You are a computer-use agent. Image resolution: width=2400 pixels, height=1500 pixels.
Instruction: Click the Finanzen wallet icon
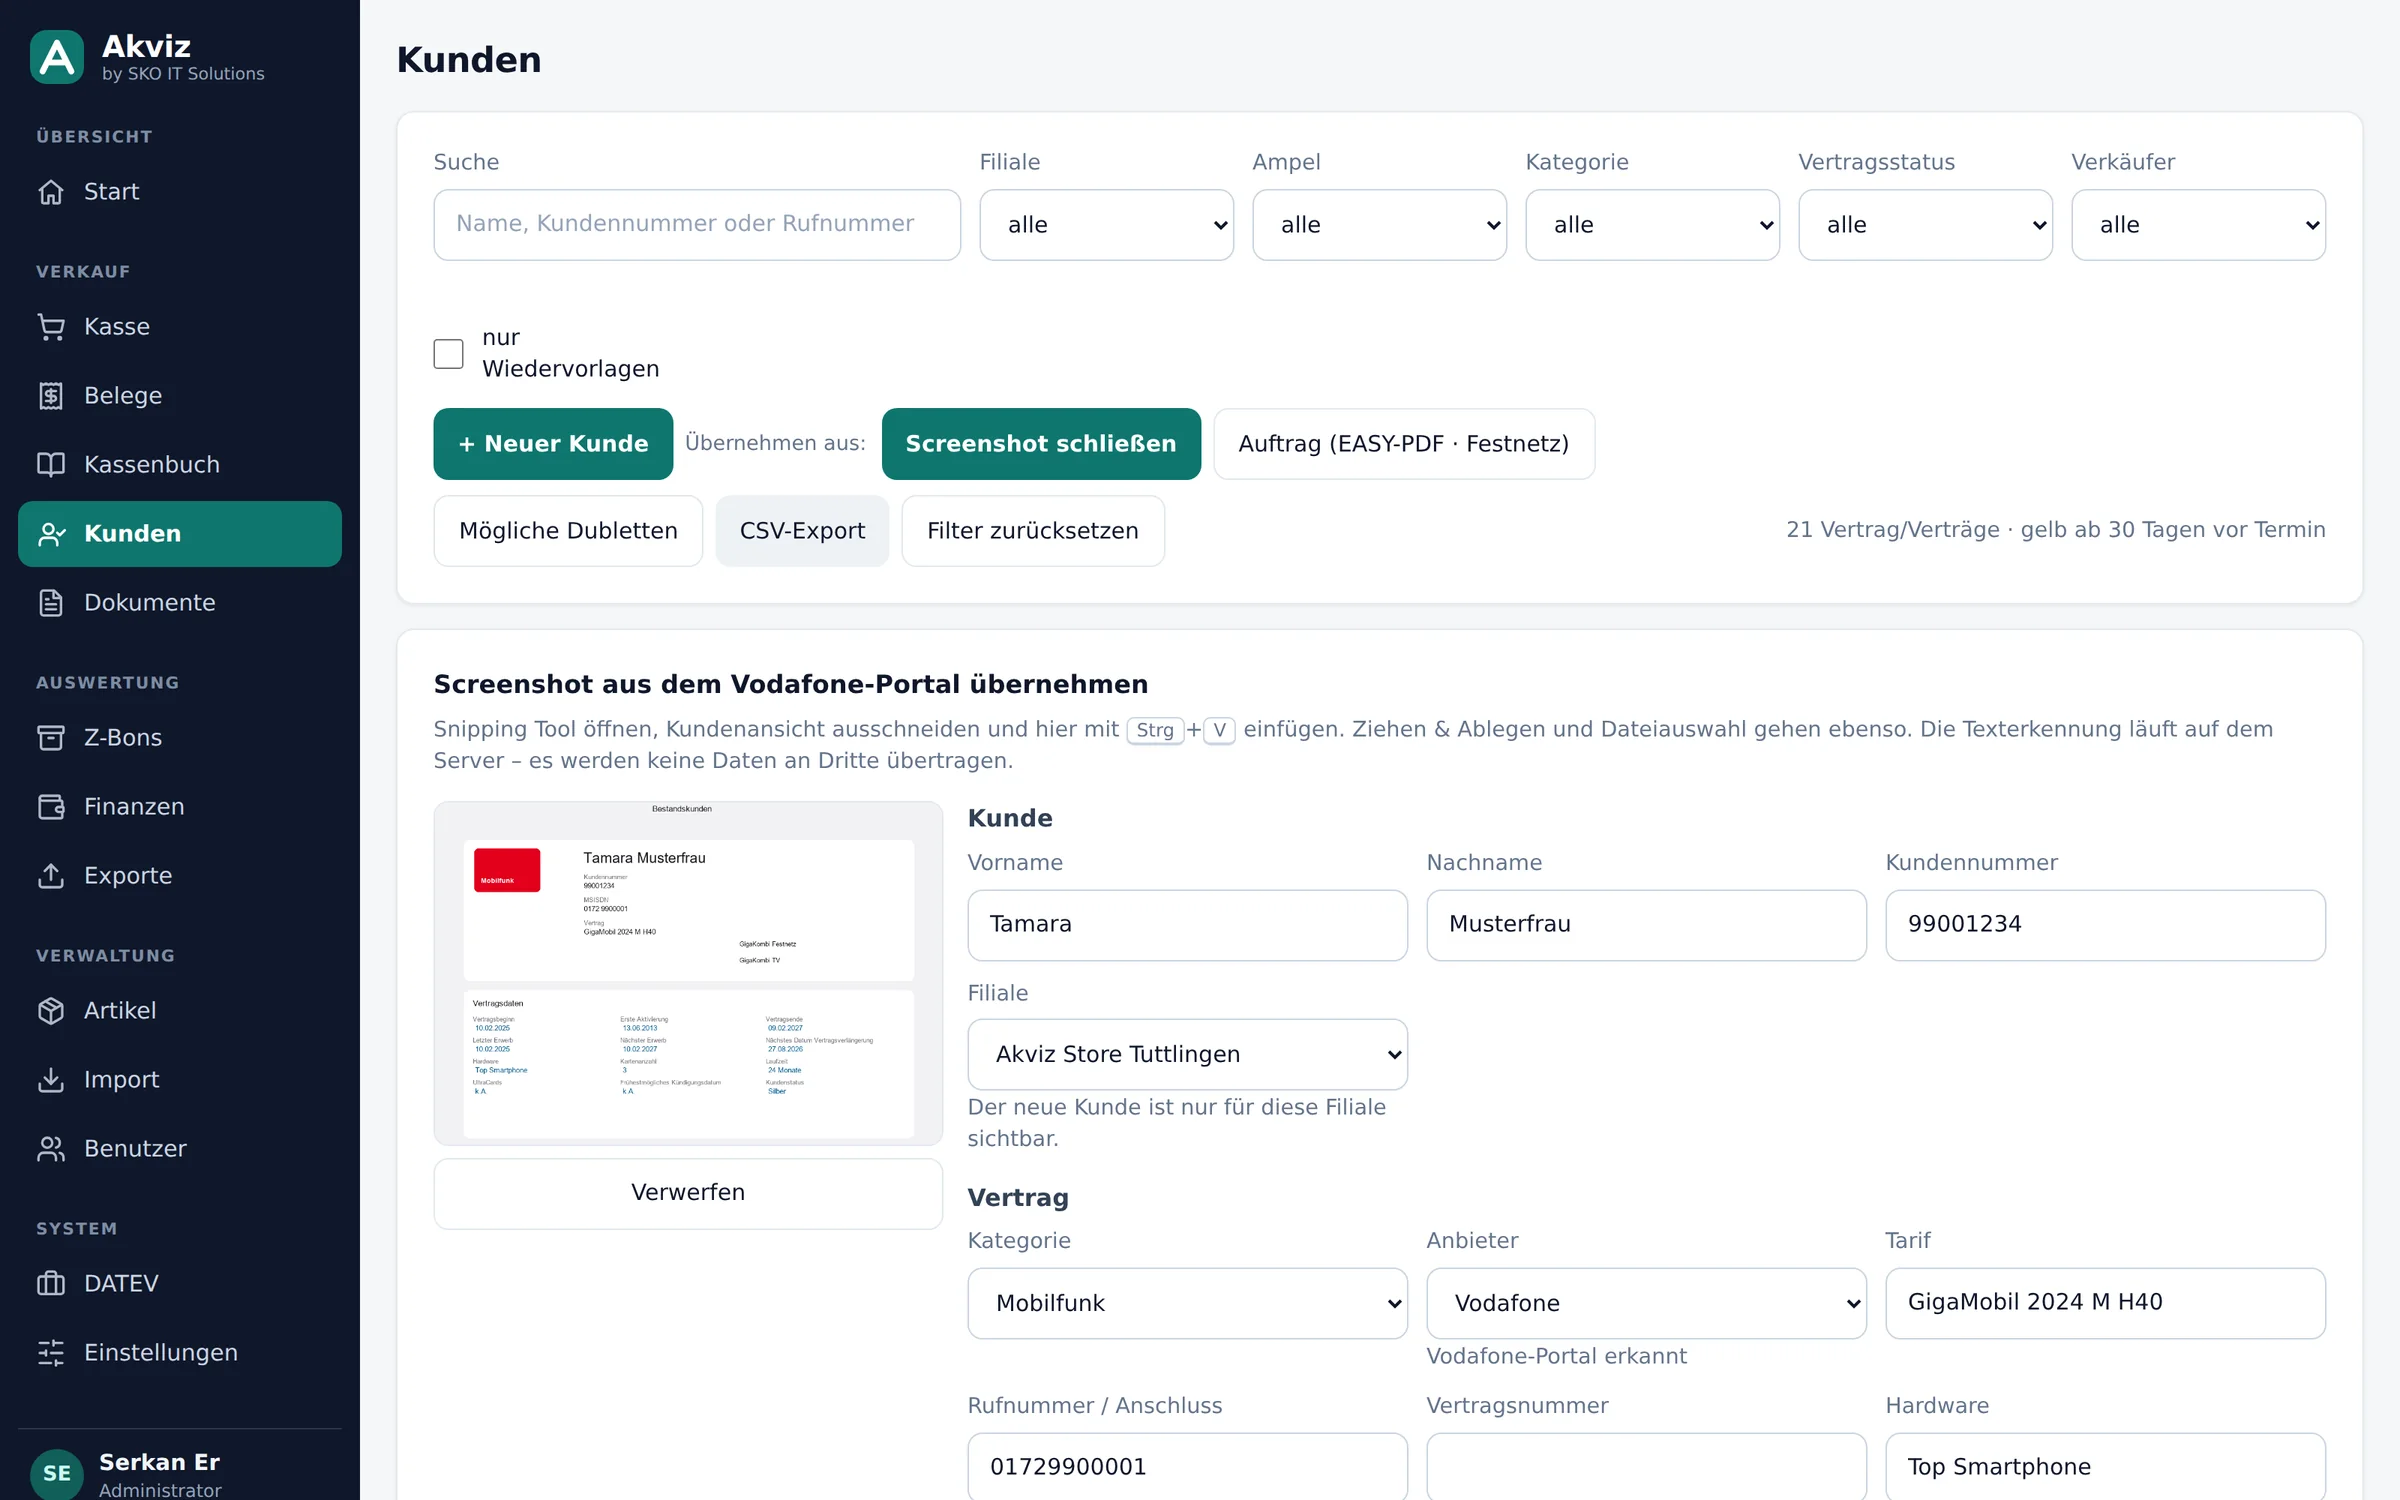point(51,806)
